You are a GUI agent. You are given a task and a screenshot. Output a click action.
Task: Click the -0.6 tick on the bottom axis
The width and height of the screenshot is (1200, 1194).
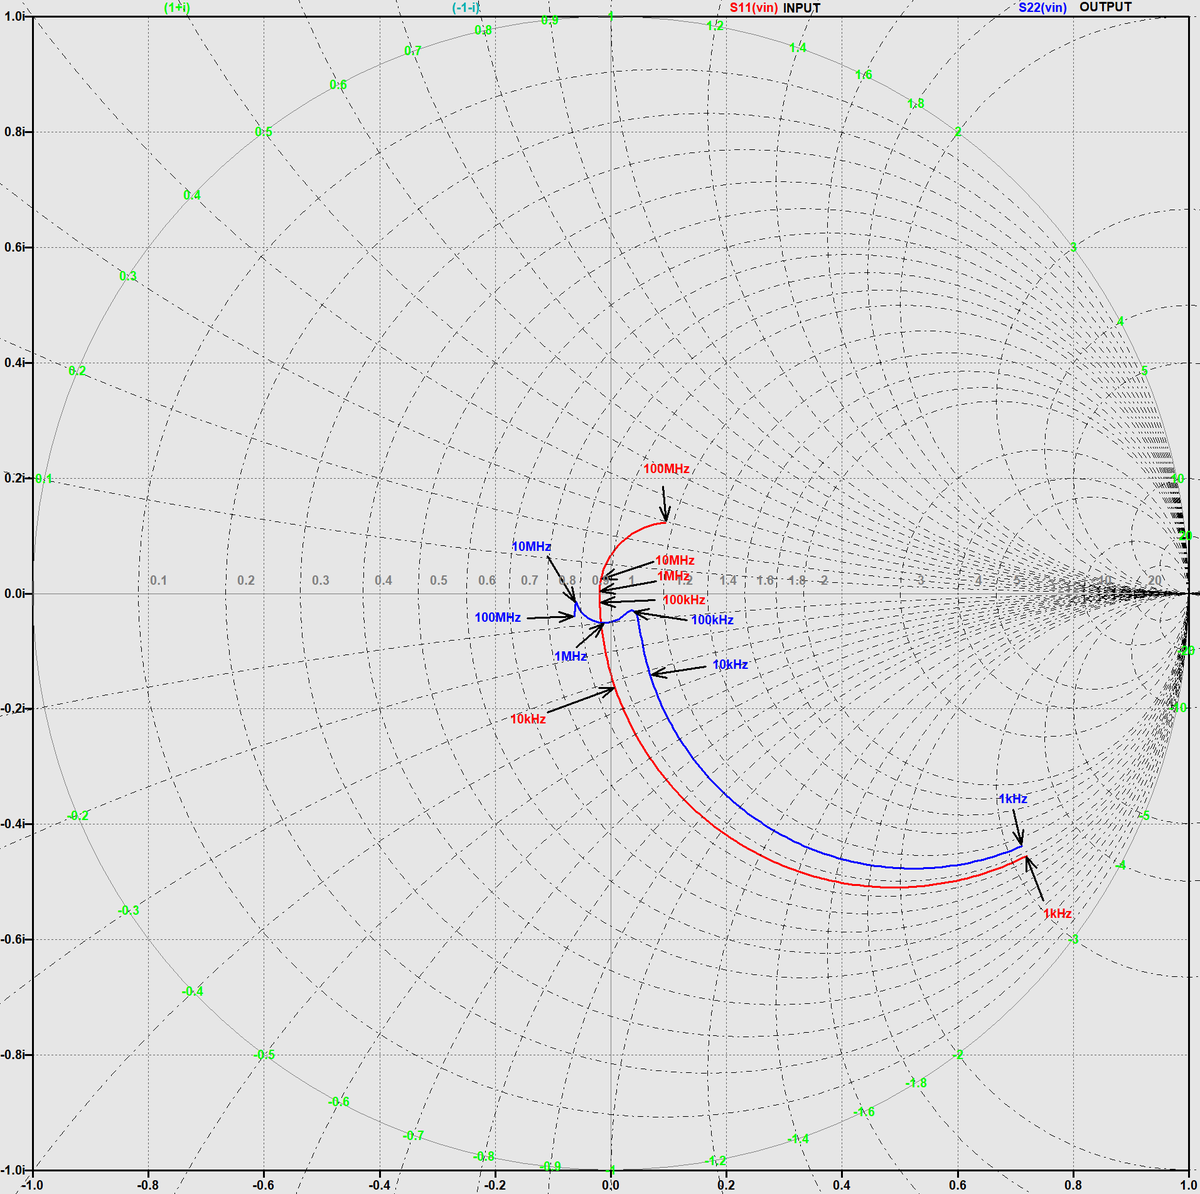(x=263, y=1185)
